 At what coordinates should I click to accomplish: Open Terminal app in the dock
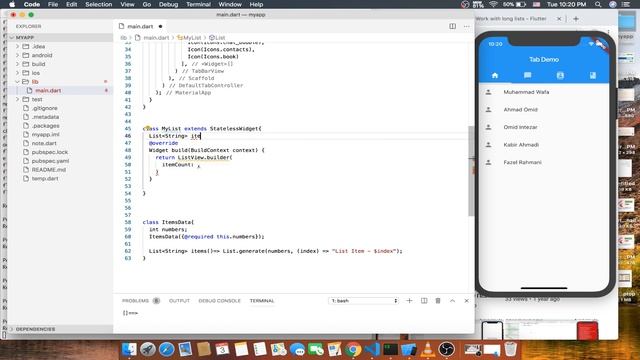point(391,349)
